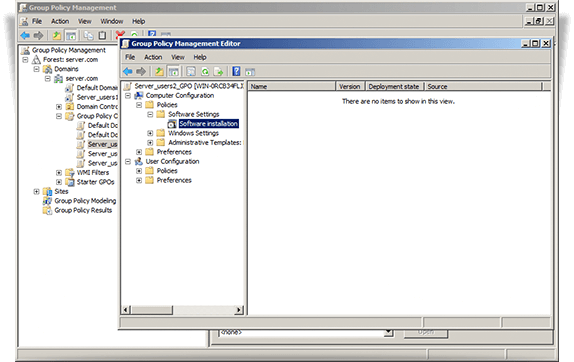Screen dimensions: 574x362
Task: Open Action menu in Group Policy Management window
Action: tap(60, 21)
